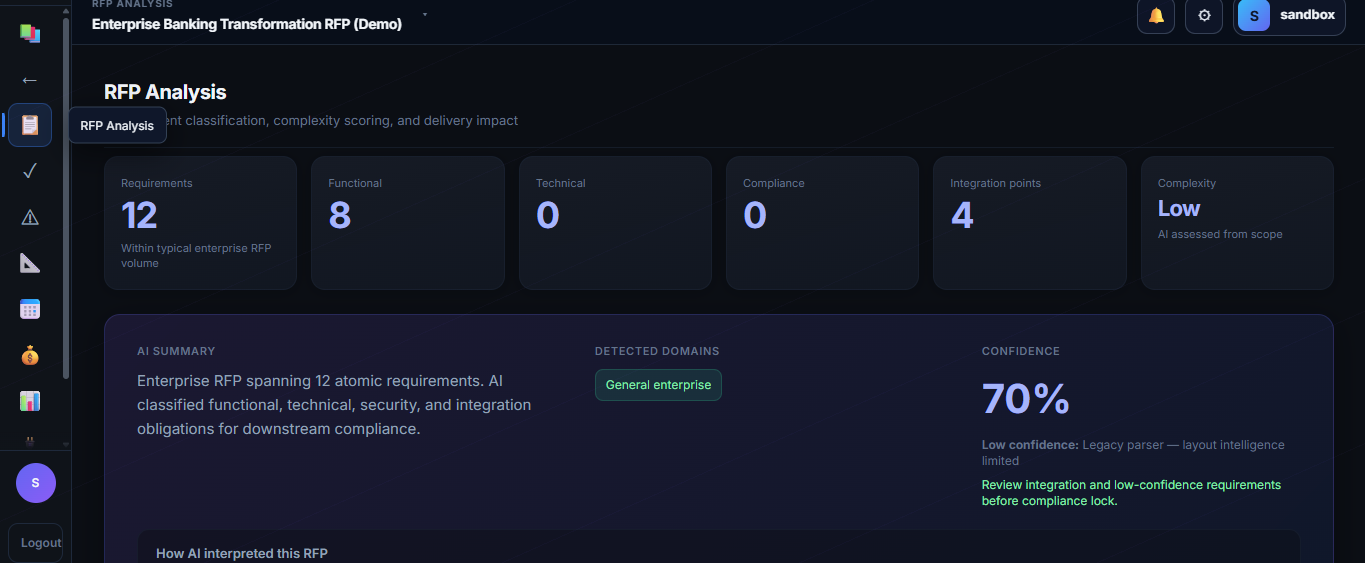The image size is (1365, 563).
Task: Open the set-square ruler icon in the sidebar
Action: pyautogui.click(x=30, y=263)
